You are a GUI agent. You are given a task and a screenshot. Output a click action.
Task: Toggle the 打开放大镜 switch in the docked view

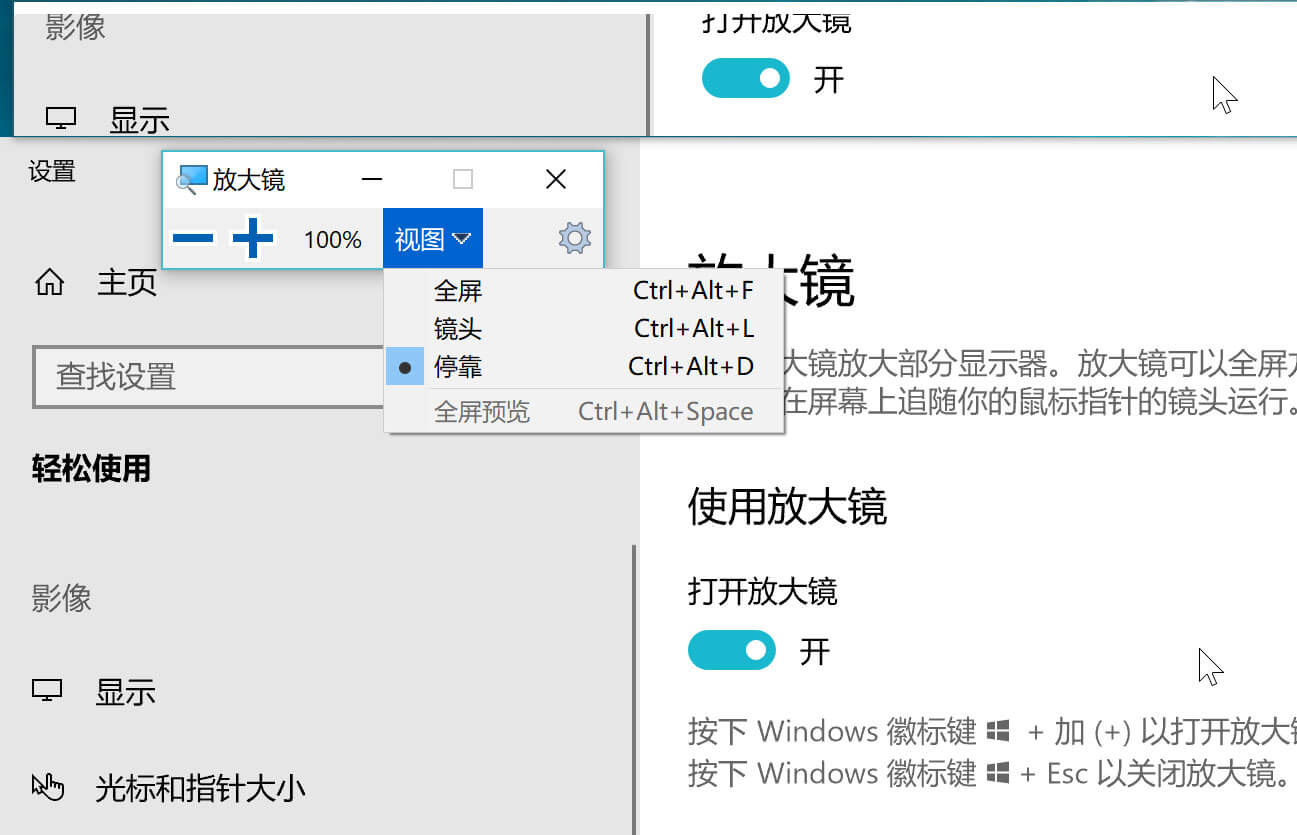click(746, 78)
